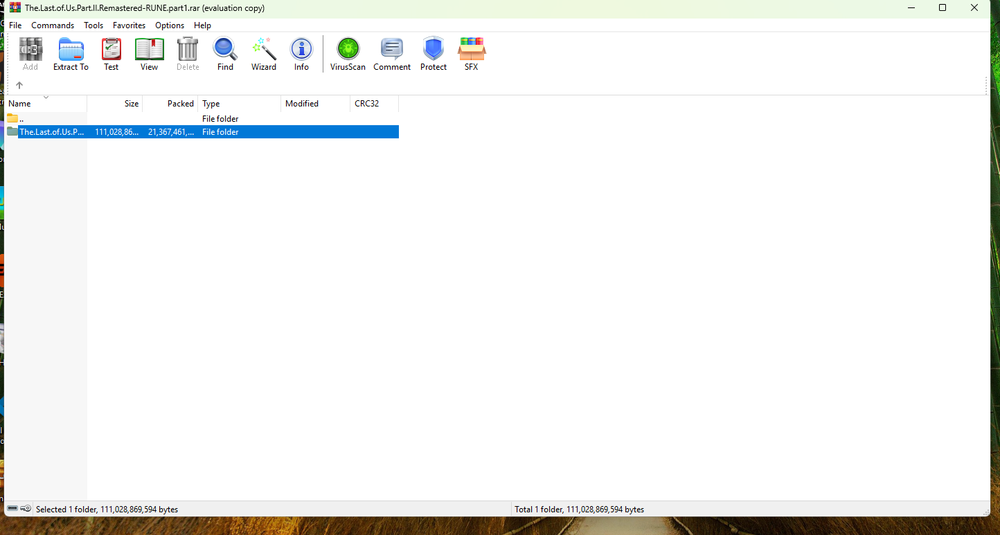Click the Protect shield icon
Viewport: 1000px width, 535px height.
point(433,54)
